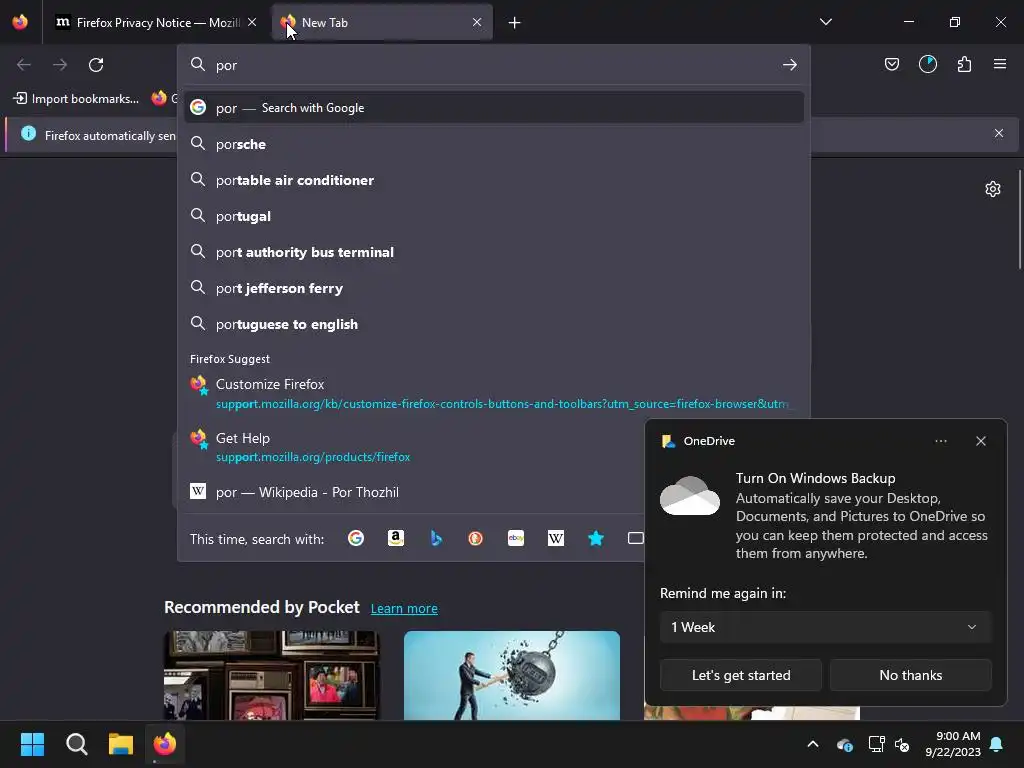Click No thanks in OneDrive prompt
Image resolution: width=1024 pixels, height=768 pixels.
click(910, 675)
